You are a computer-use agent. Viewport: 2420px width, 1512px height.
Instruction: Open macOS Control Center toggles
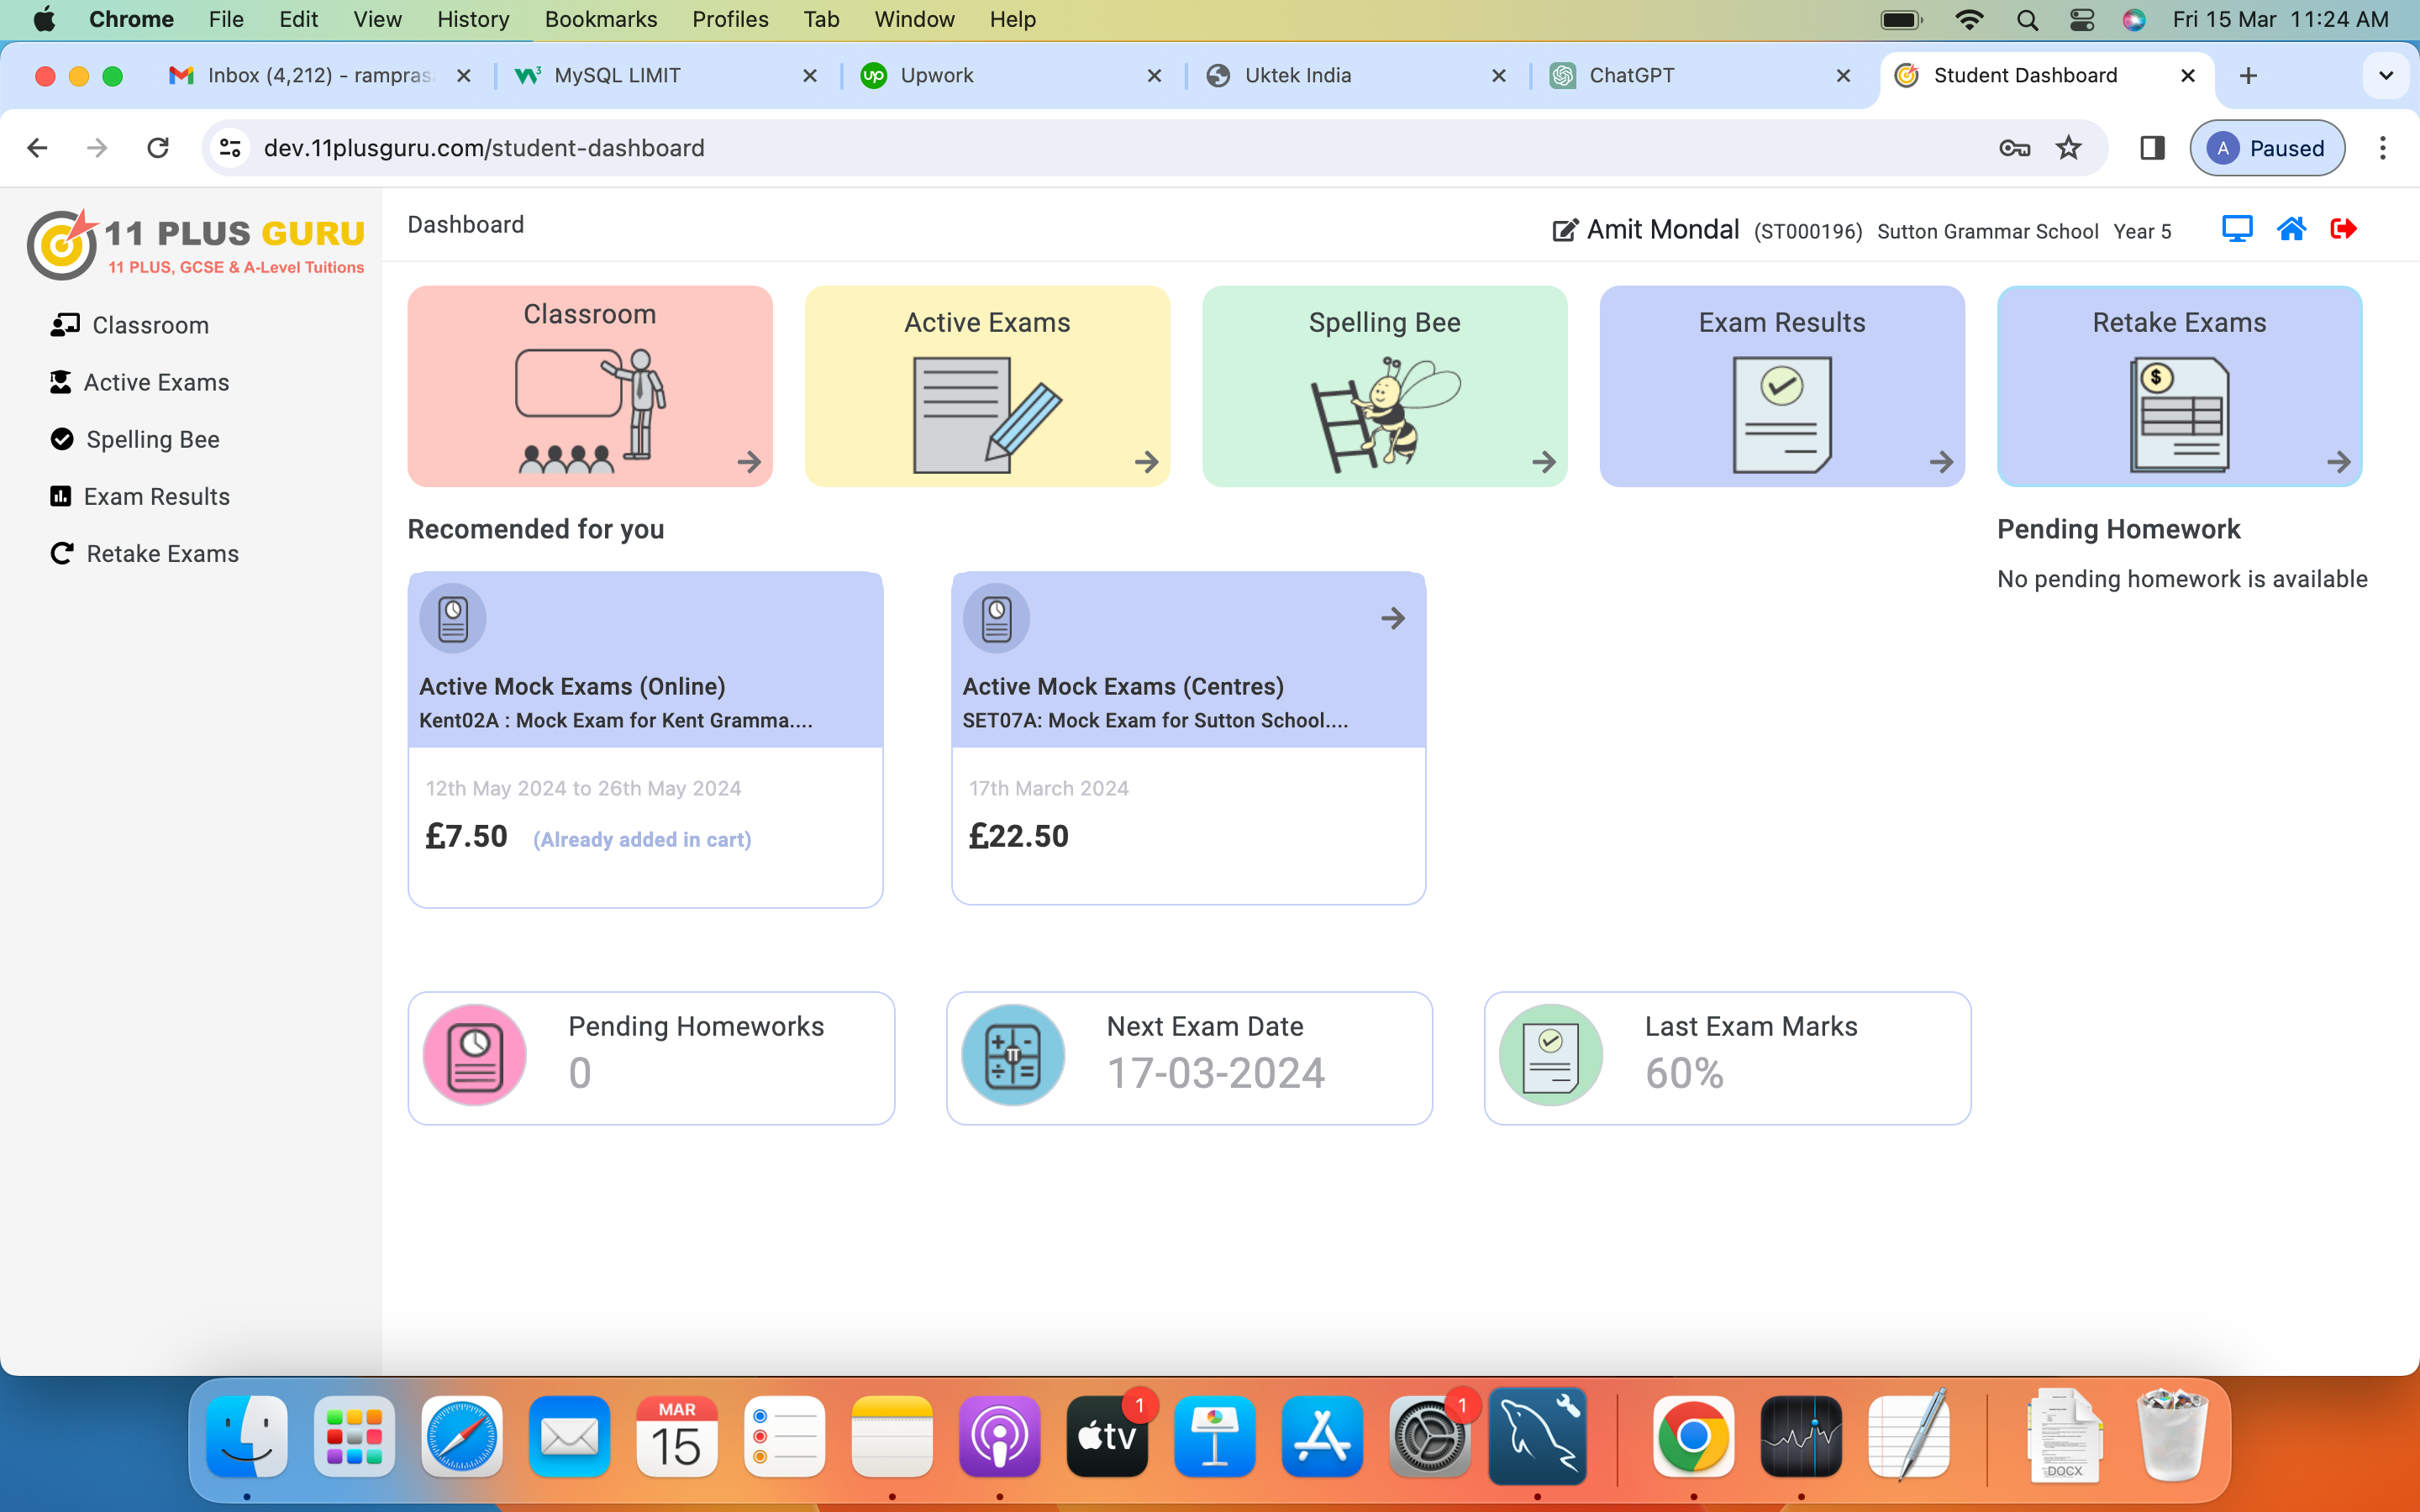[x=2081, y=19]
